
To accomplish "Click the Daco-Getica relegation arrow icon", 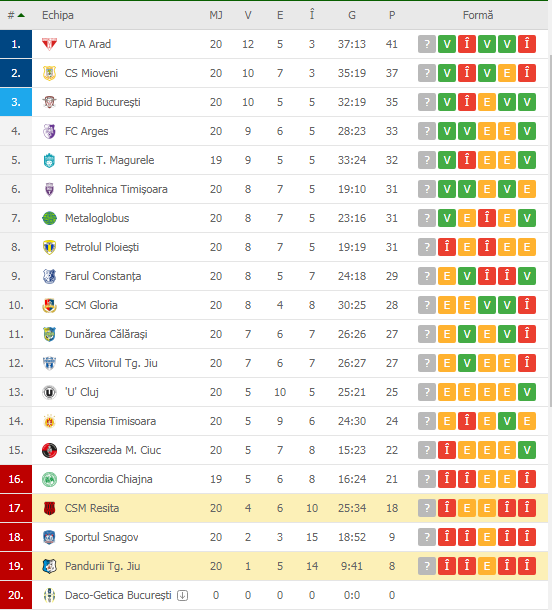I will [182, 595].
